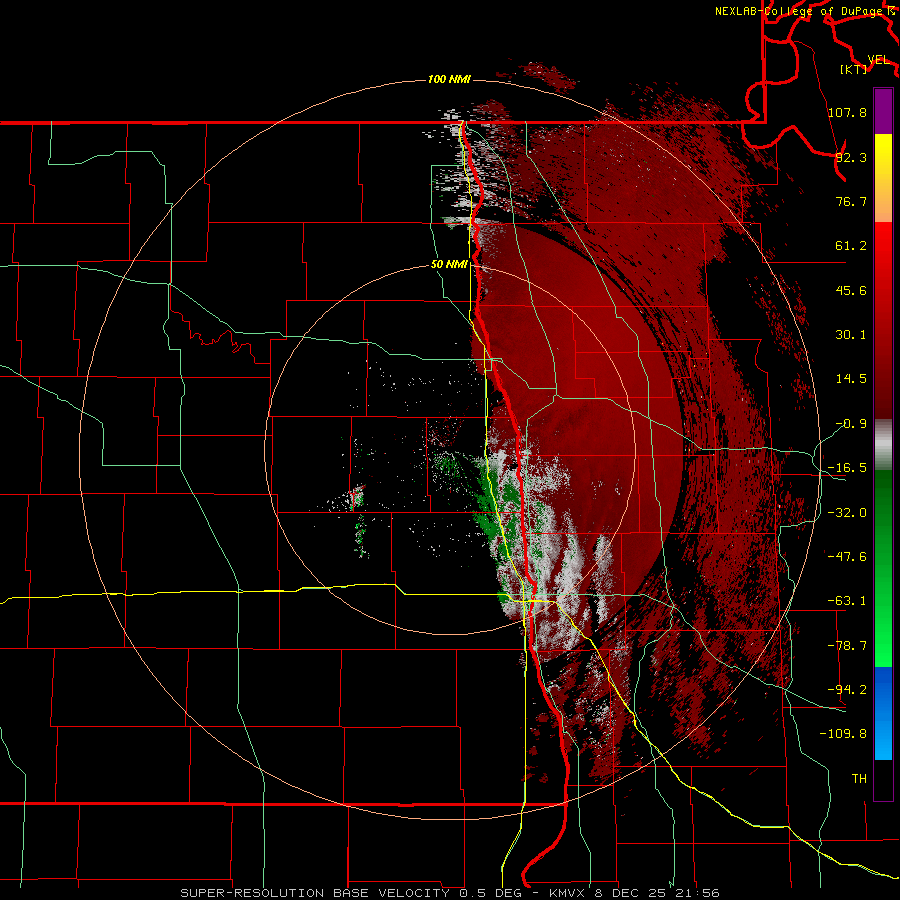Click the VEL legend title
The height and width of the screenshot is (900, 900).
coord(878,60)
